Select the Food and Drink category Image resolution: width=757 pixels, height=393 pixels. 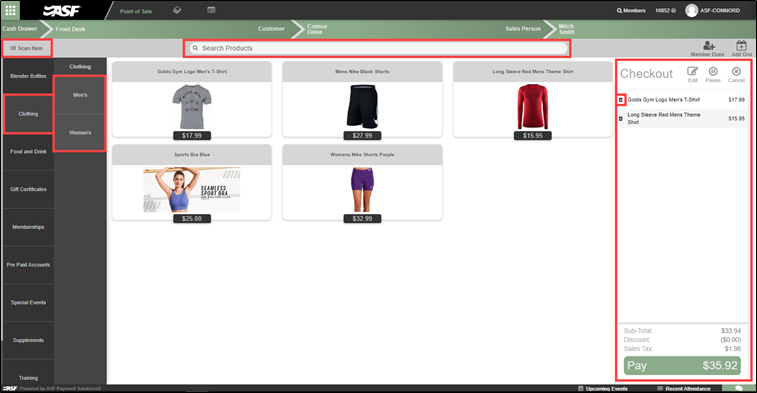coord(28,152)
